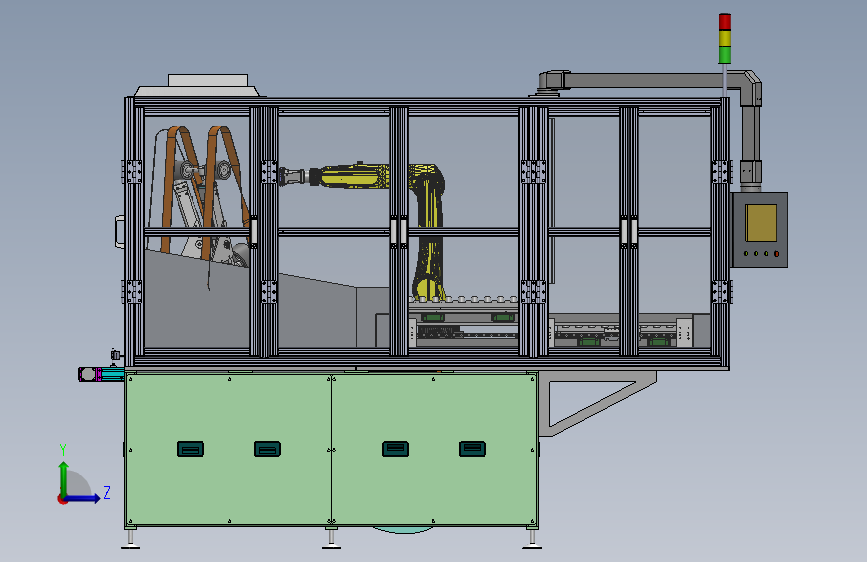Viewport: 867px width, 562px height.
Task: Select the yellow segment of the stack light
Action: [x=724, y=39]
